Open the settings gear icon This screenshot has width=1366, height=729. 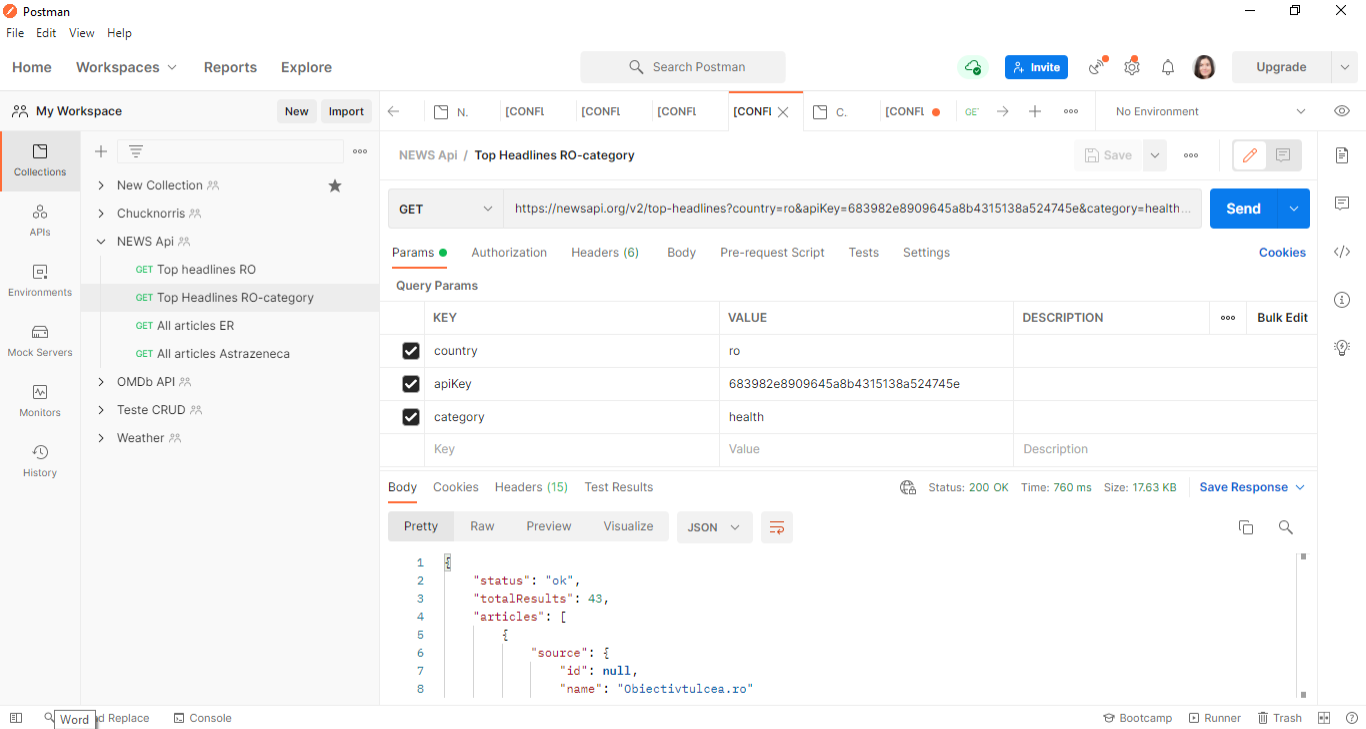[1132, 67]
